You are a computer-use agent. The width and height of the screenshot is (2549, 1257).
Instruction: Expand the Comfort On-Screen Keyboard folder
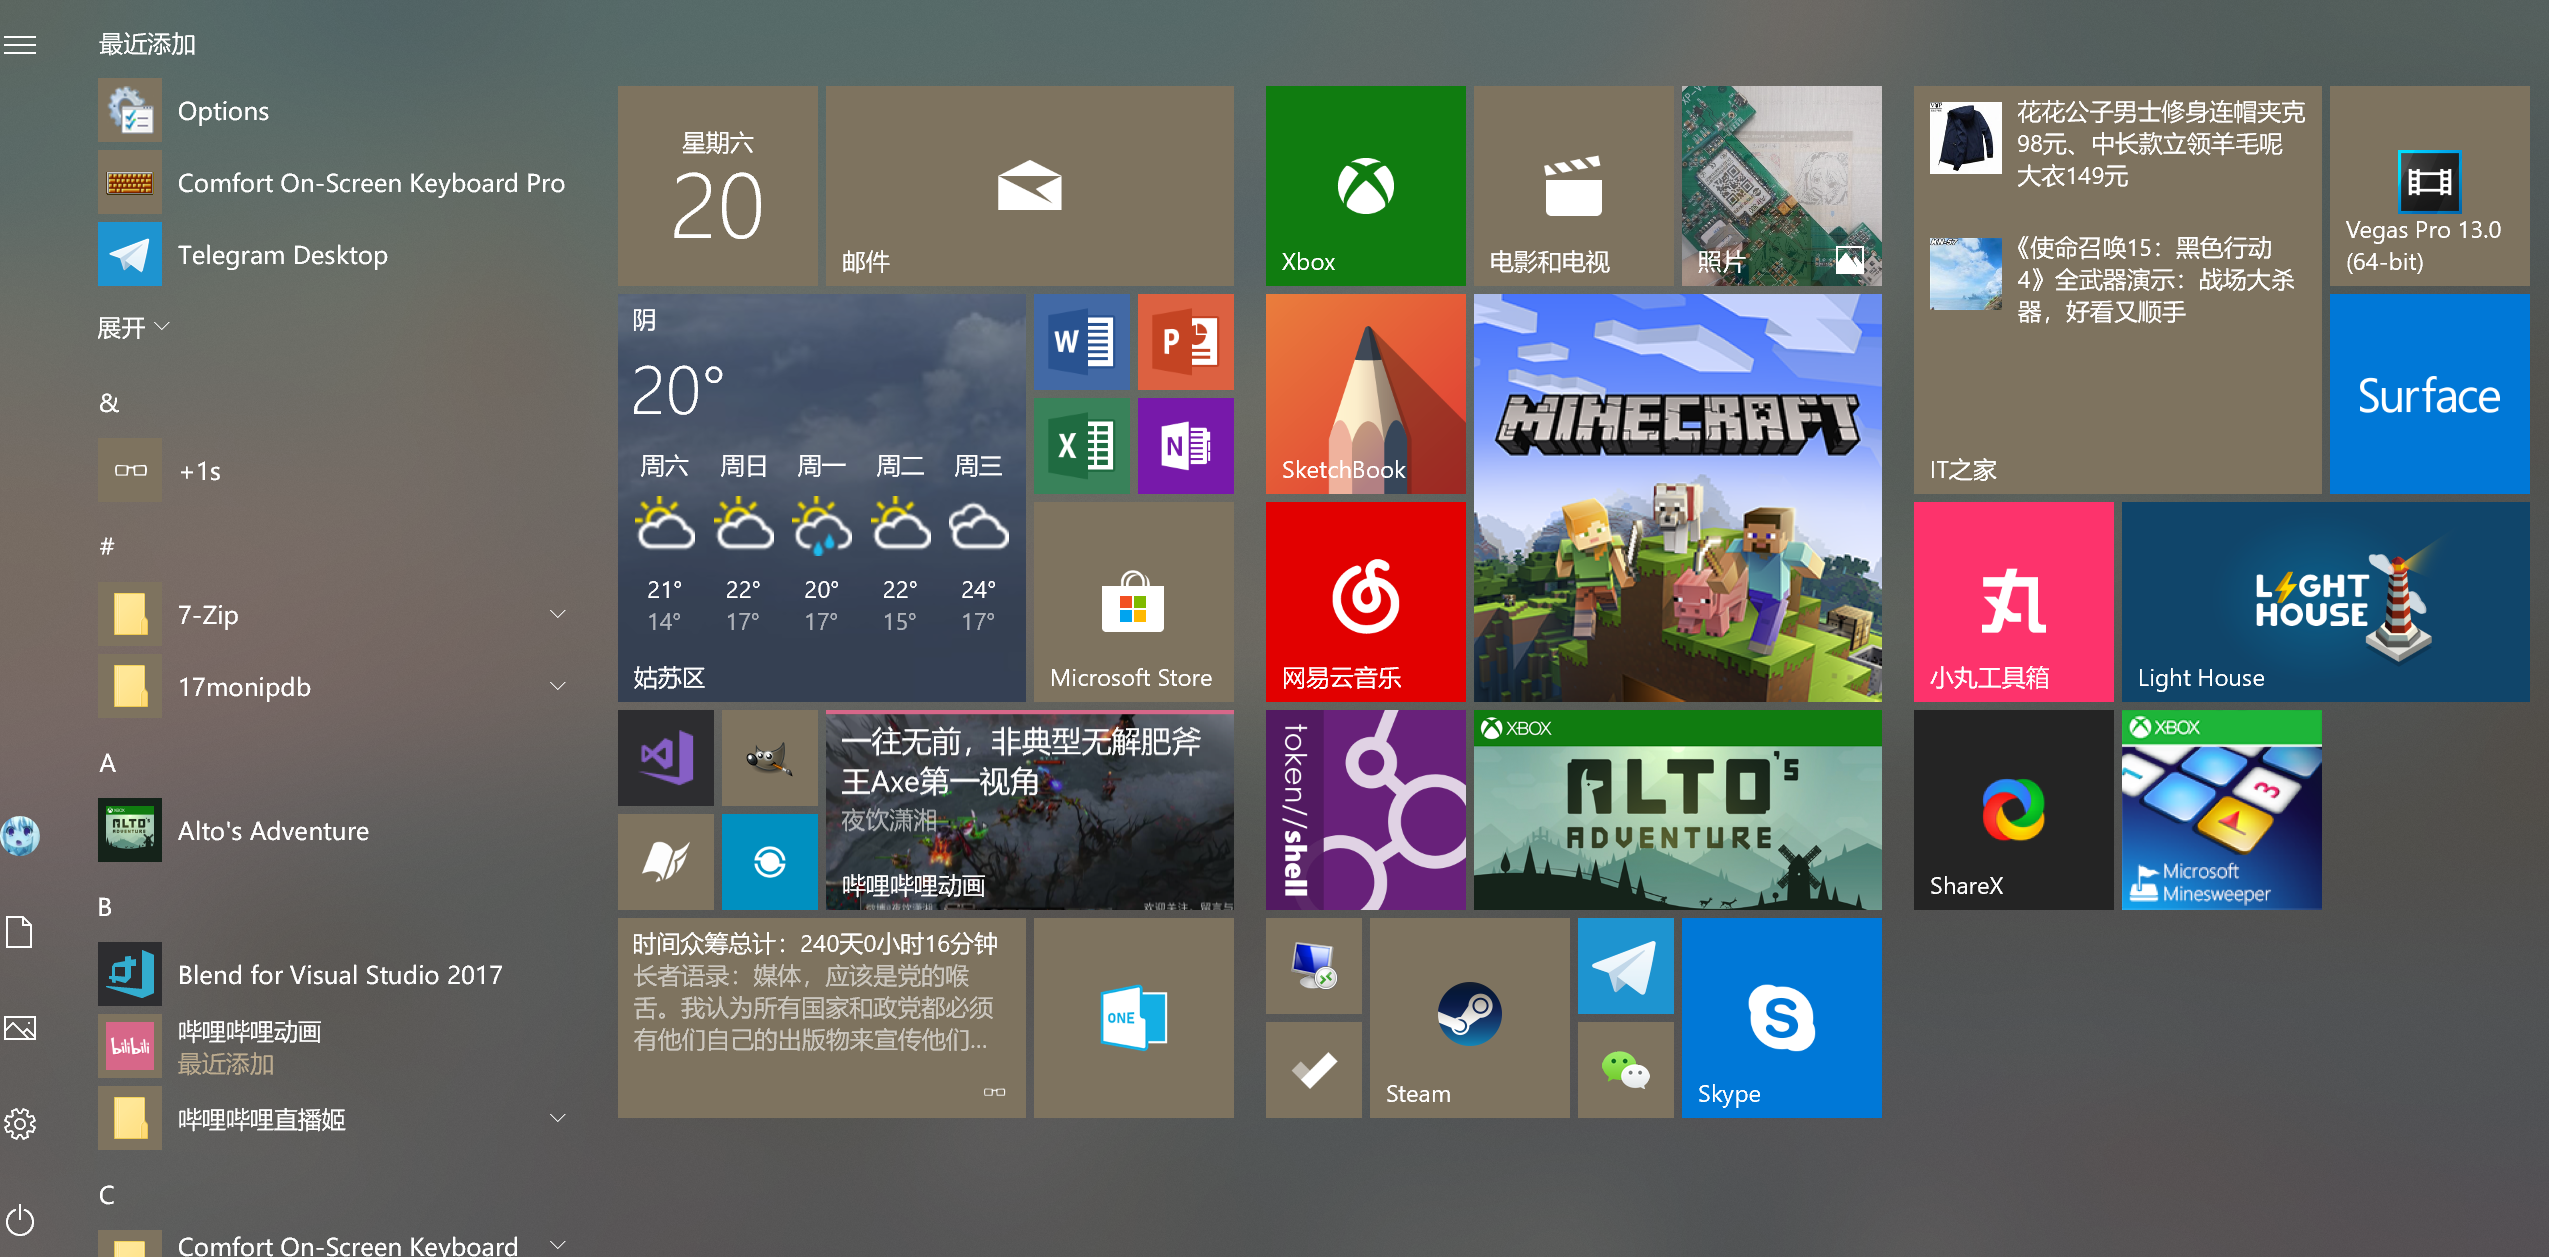coord(333,1243)
